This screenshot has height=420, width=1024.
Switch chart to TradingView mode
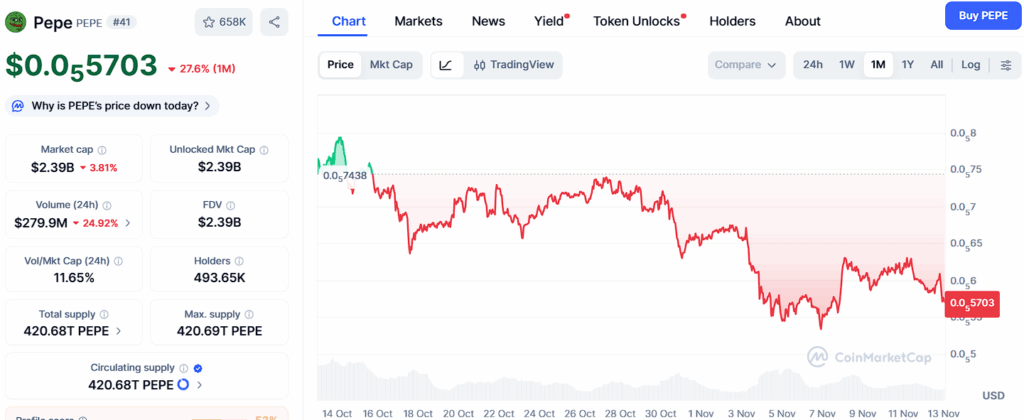coord(514,65)
